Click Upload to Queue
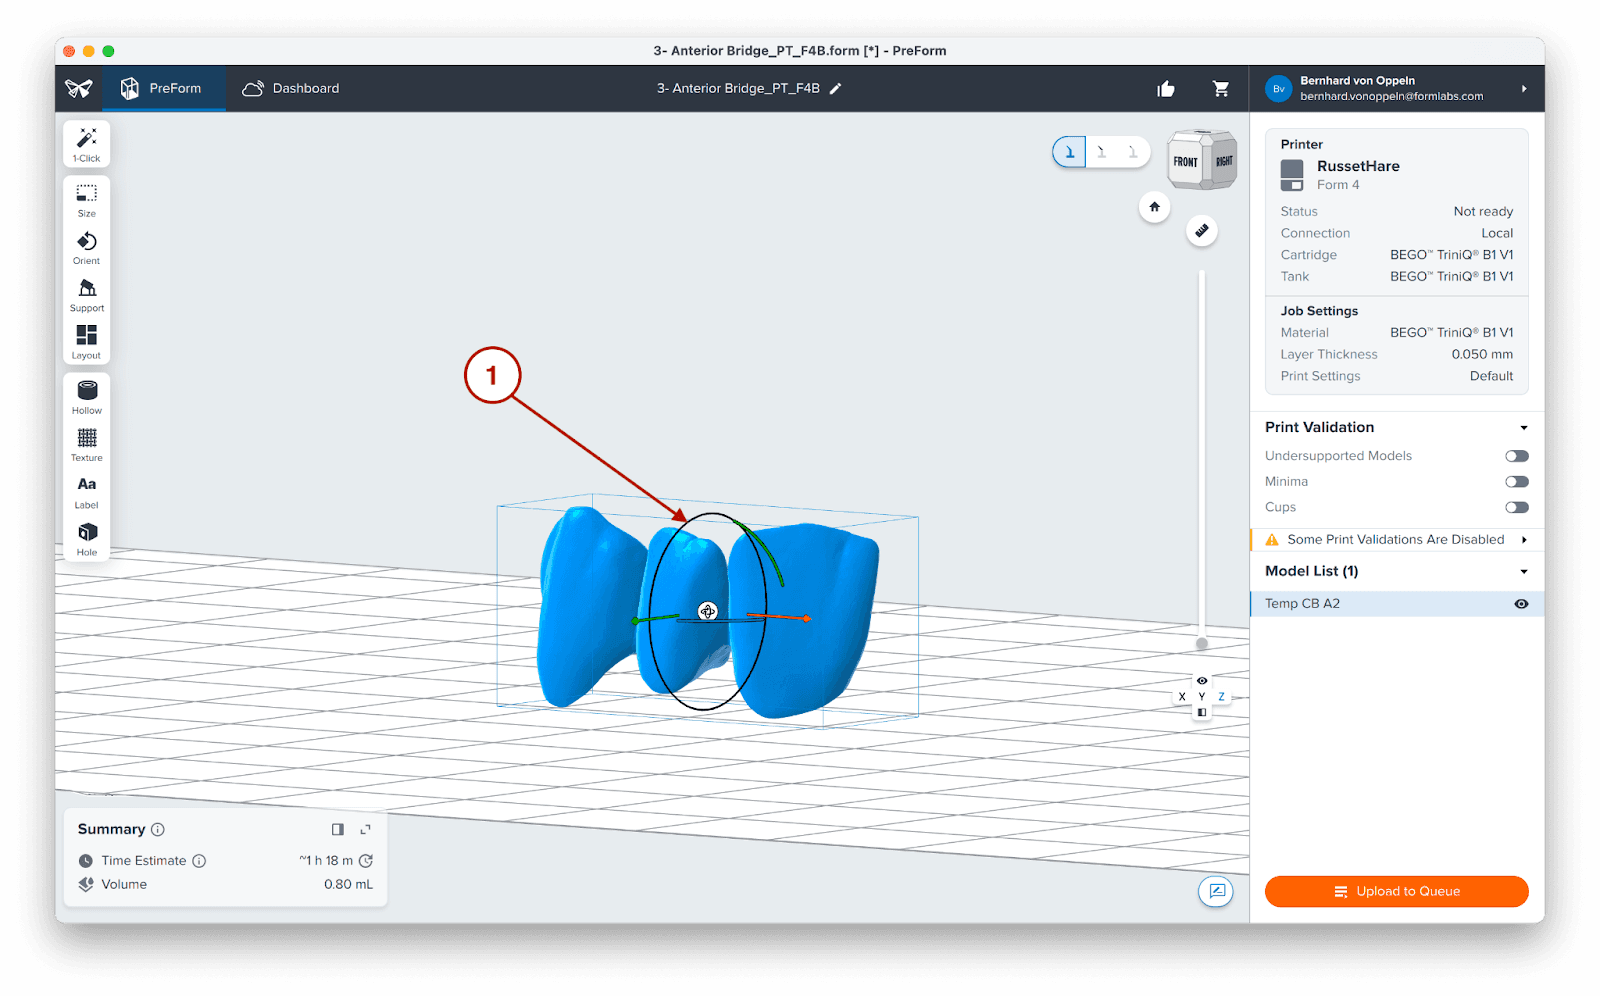Screen dimensions: 1600x996 [x=1396, y=891]
